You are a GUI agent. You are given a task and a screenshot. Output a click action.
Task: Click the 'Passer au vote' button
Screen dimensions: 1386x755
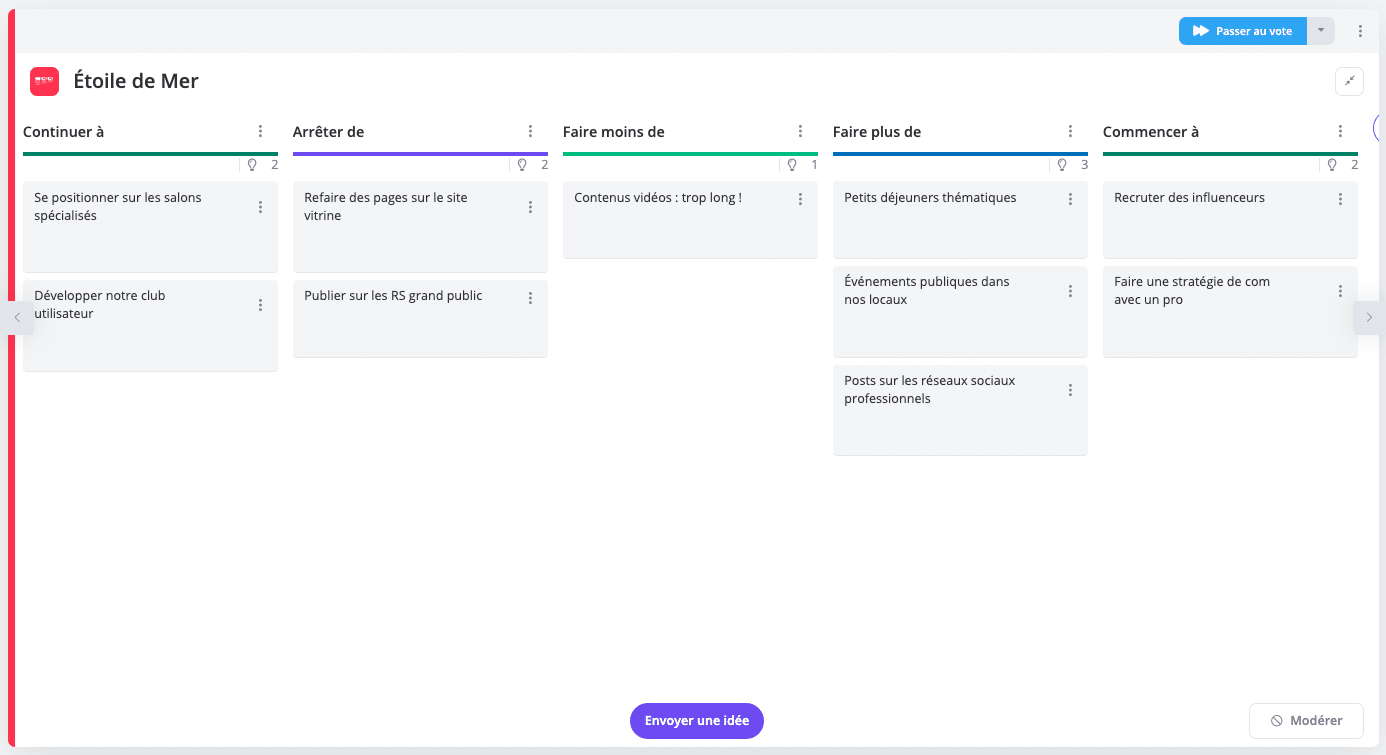coord(1243,31)
